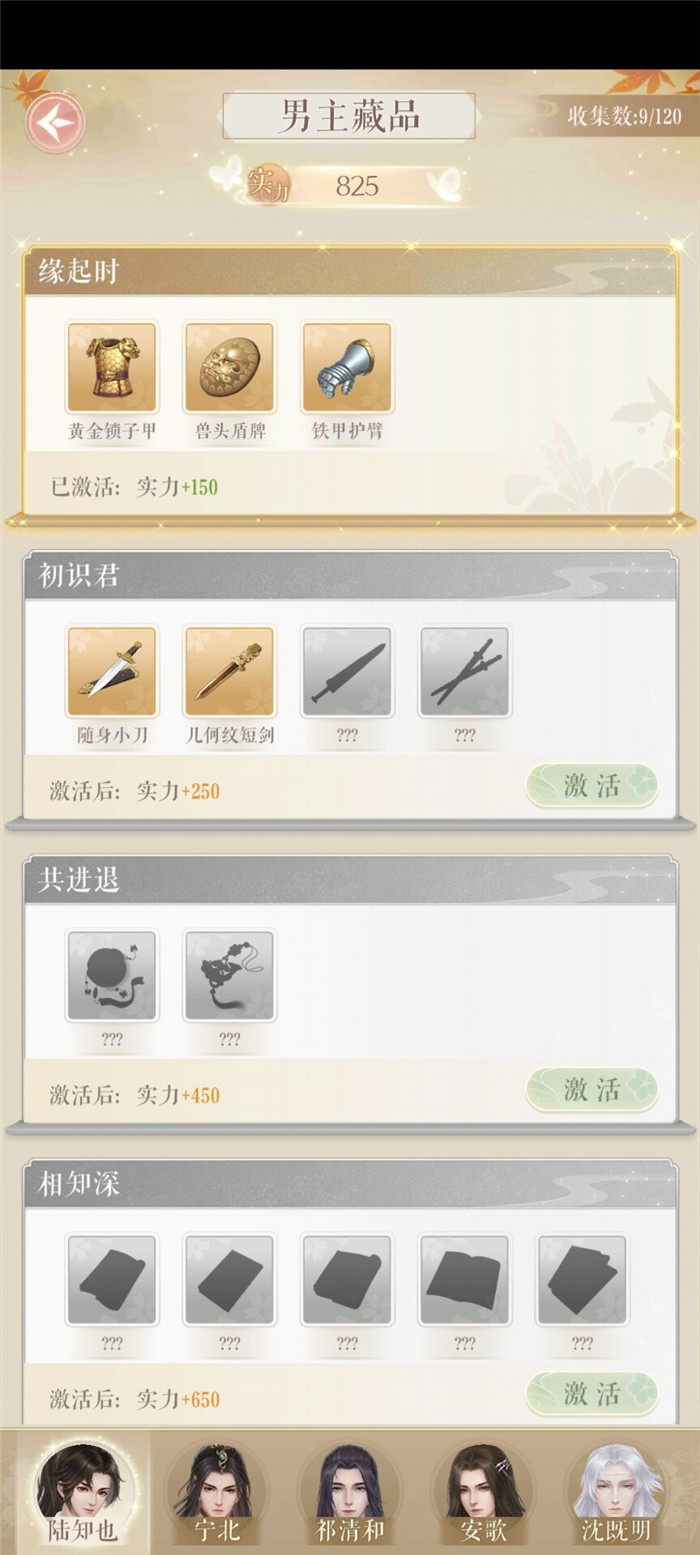700x1555 pixels.
Task: Tap the back arrow button
Action: tap(55, 122)
